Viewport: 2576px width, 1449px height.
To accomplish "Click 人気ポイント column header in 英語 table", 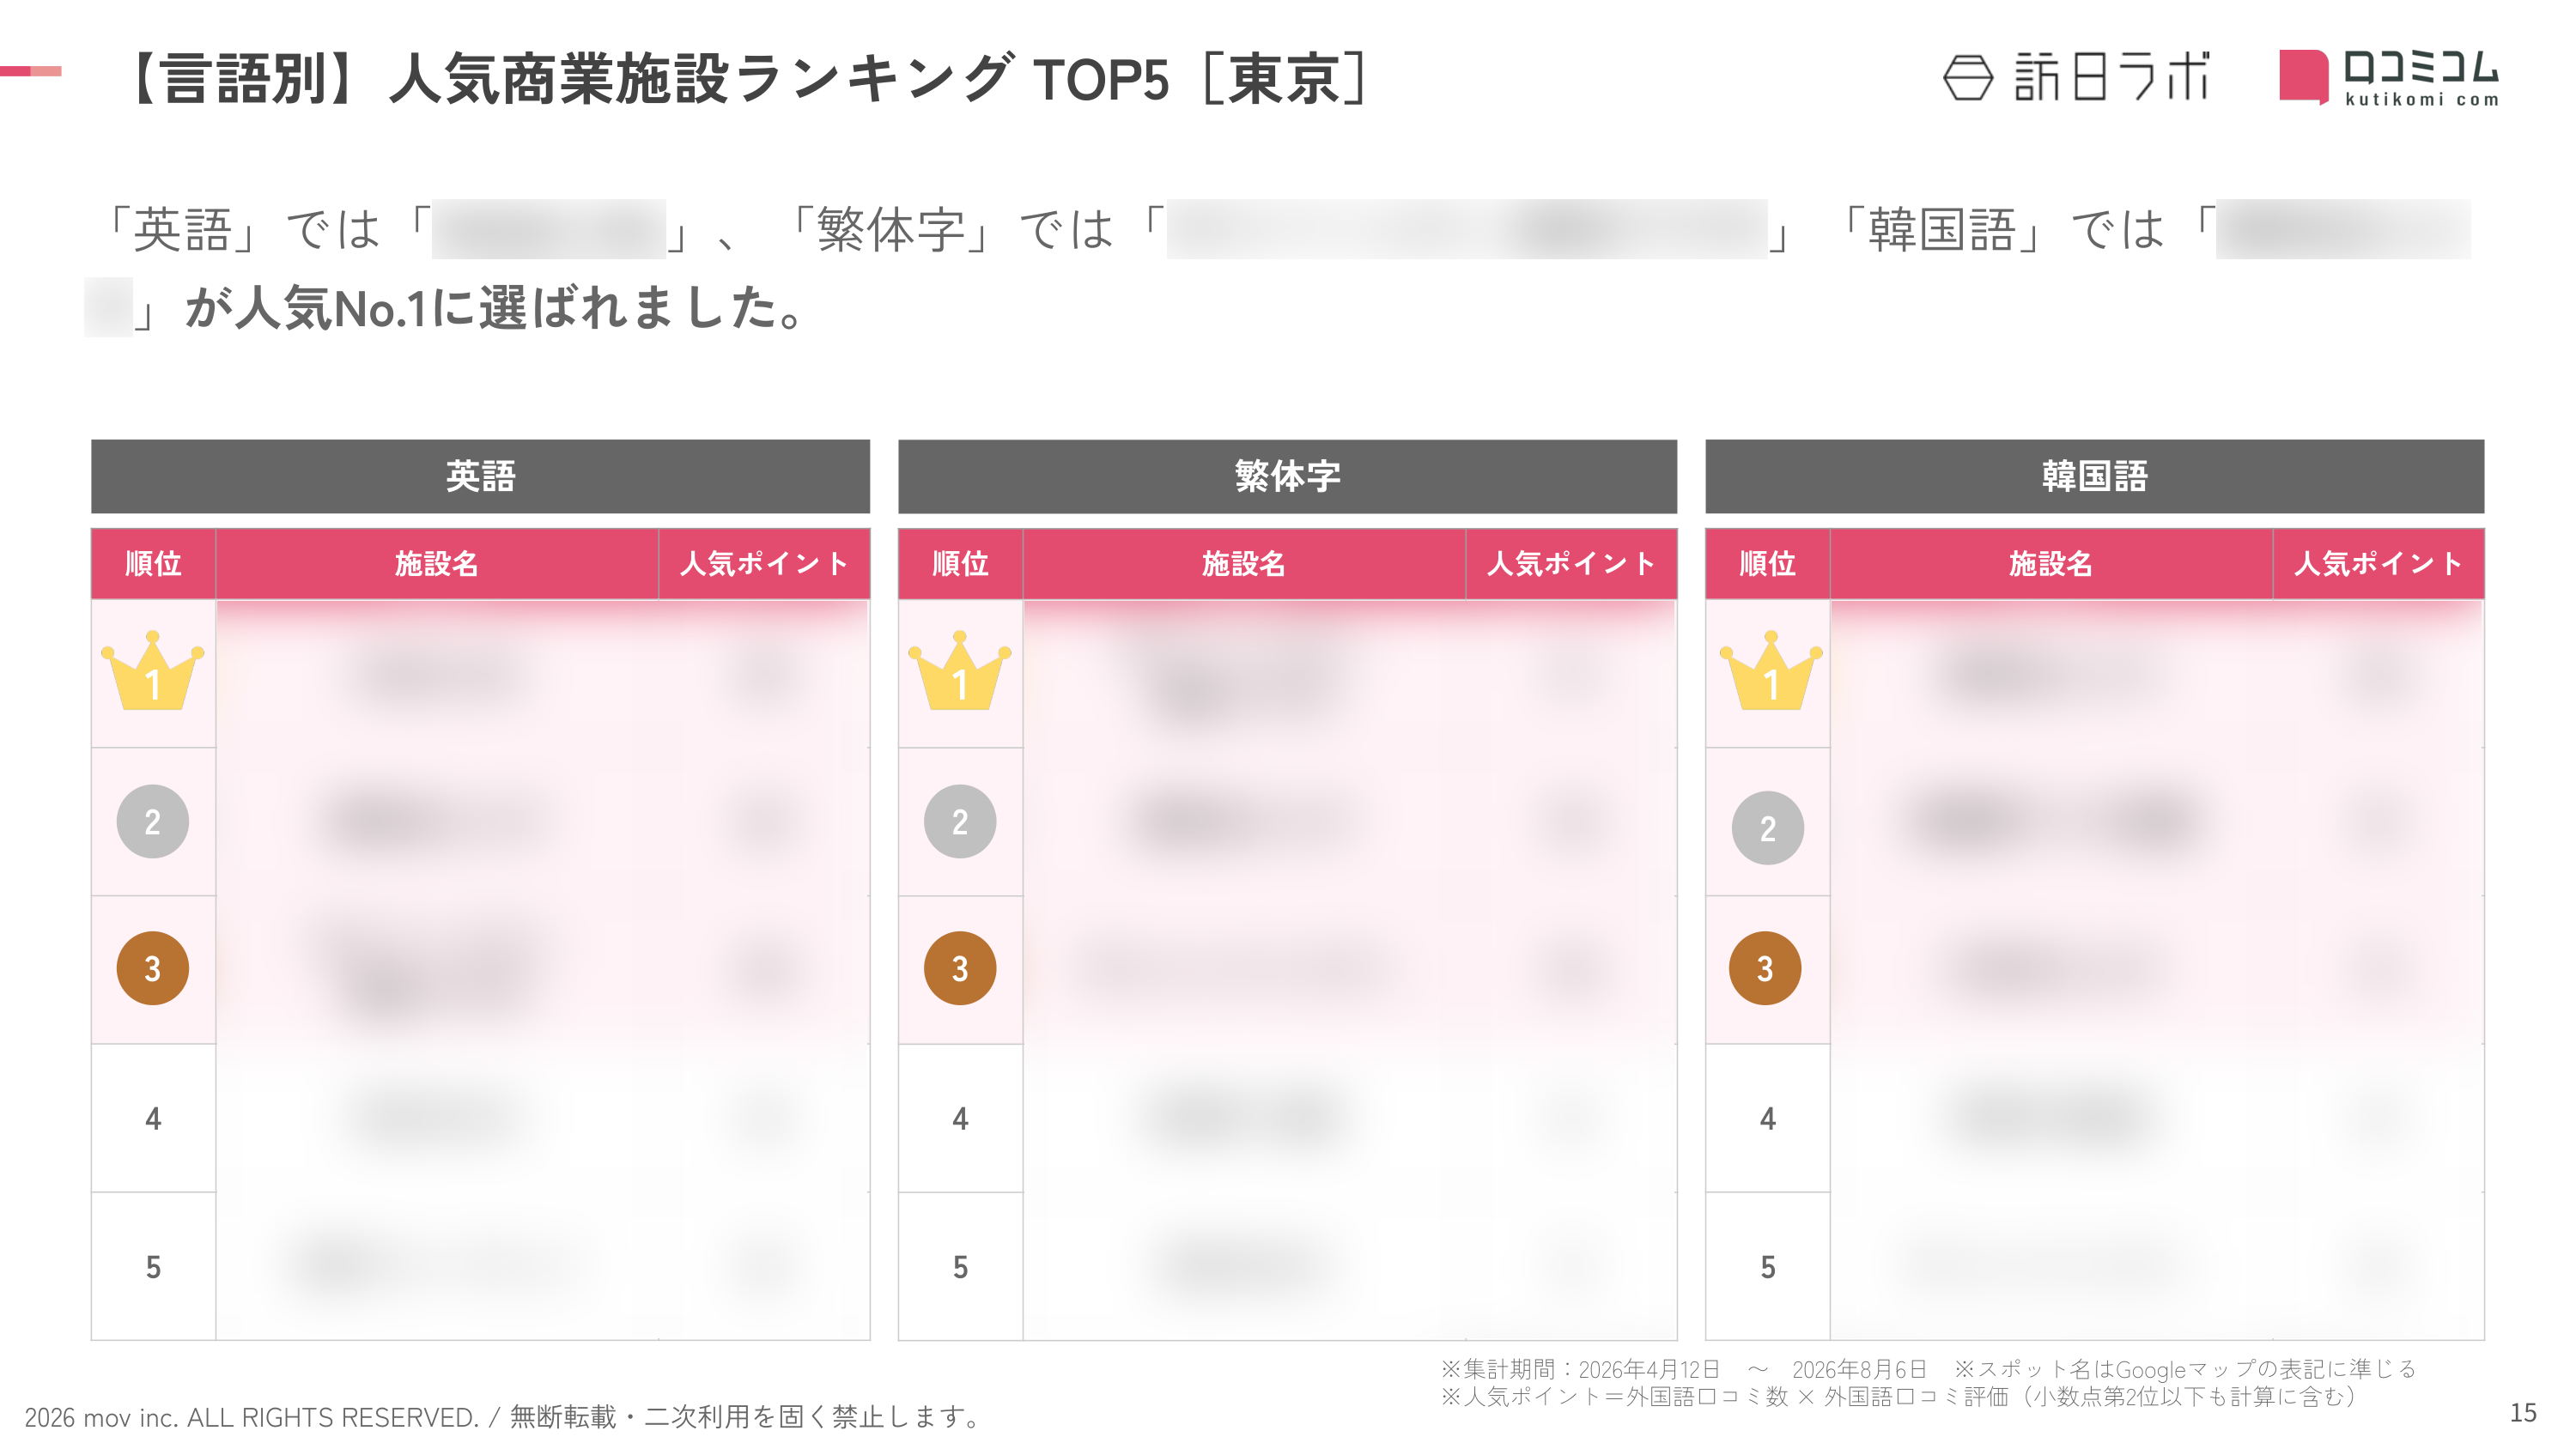I will pos(764,564).
